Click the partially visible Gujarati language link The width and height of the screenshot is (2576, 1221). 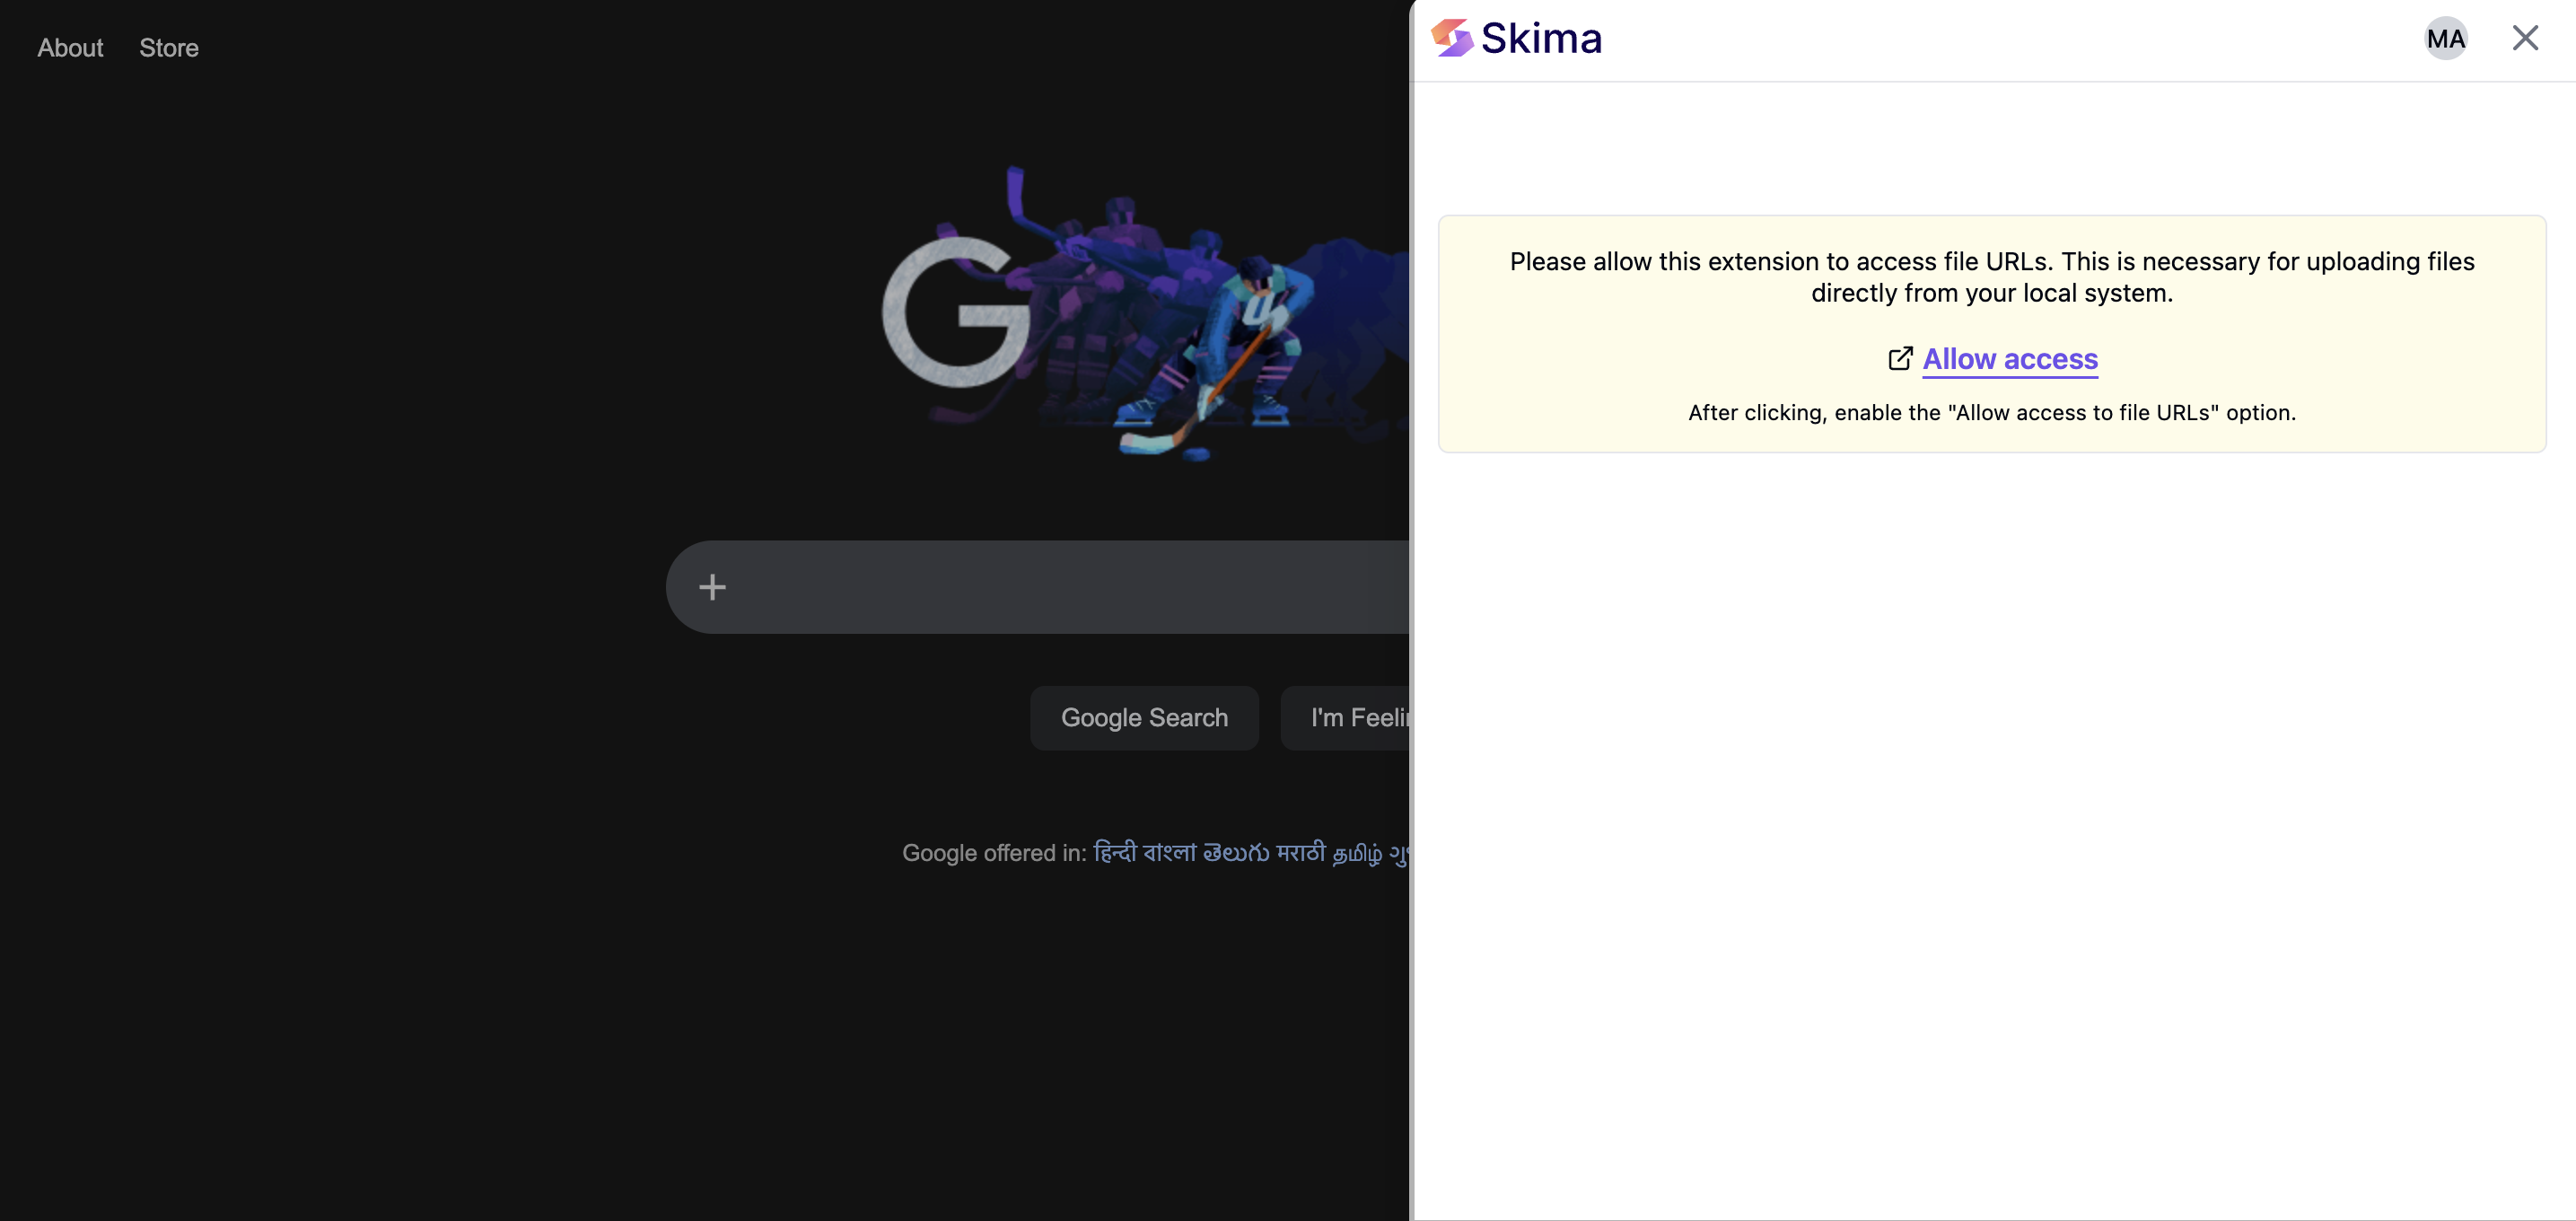[1399, 854]
